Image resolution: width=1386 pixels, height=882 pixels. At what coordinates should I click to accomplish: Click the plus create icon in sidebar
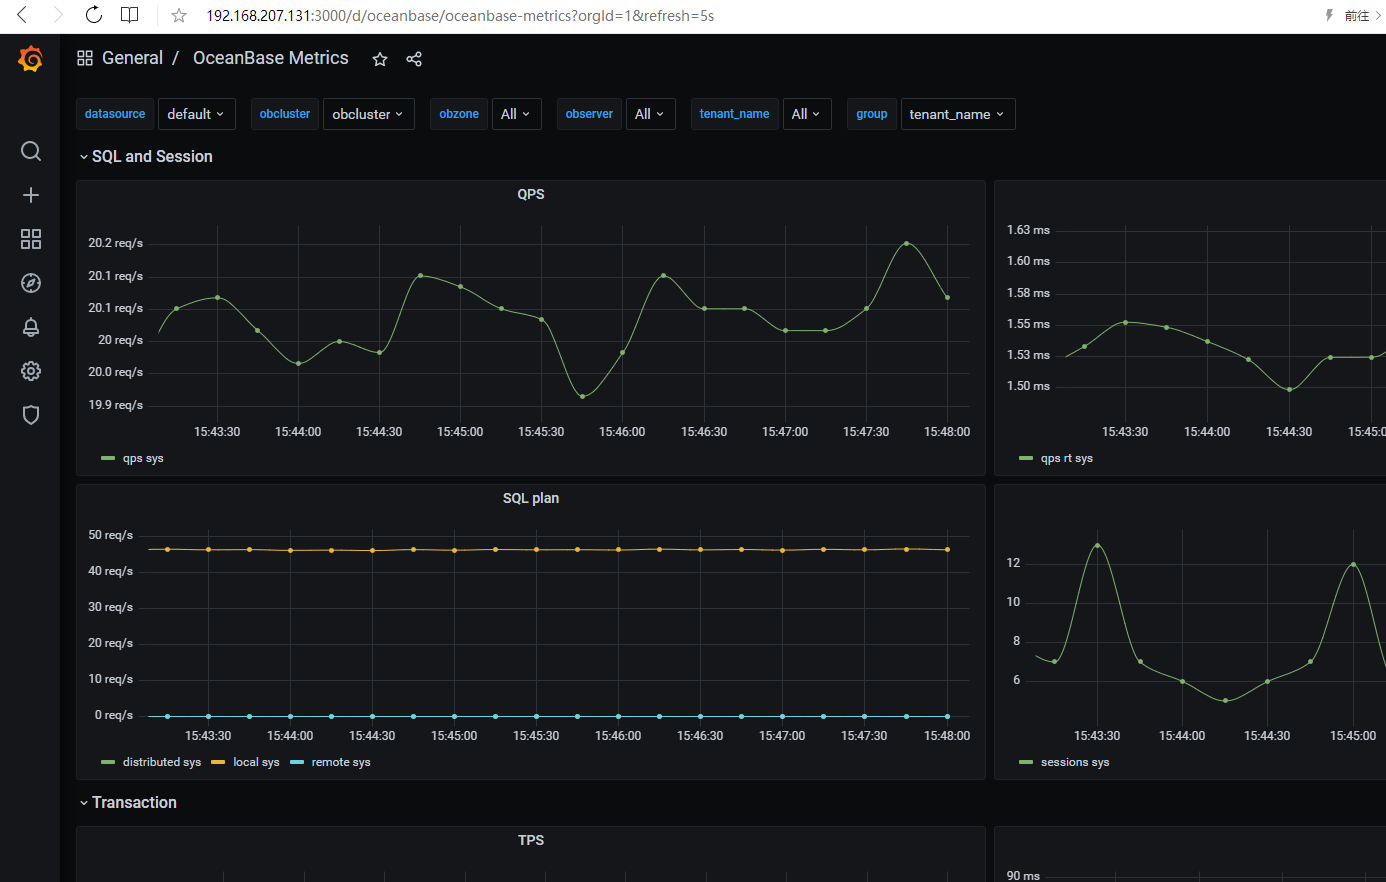[x=31, y=195]
